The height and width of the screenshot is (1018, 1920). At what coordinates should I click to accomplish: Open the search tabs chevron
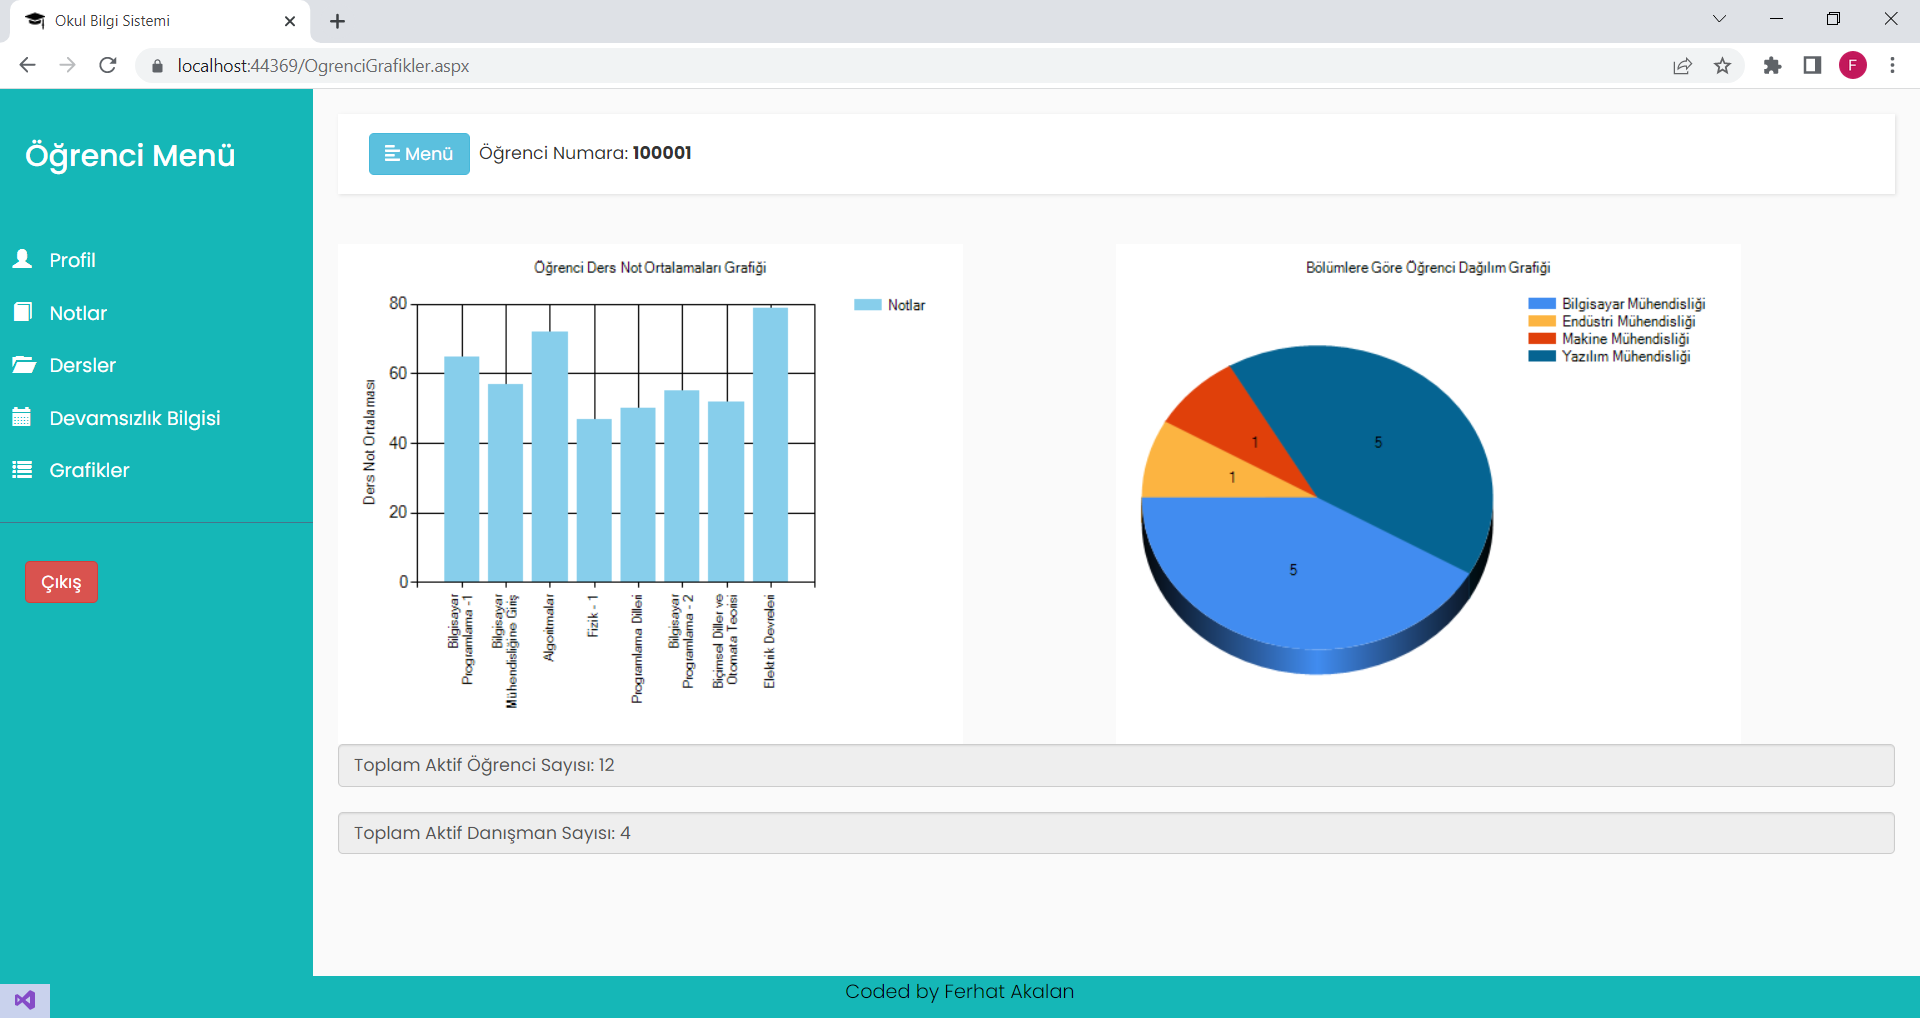[x=1719, y=18]
